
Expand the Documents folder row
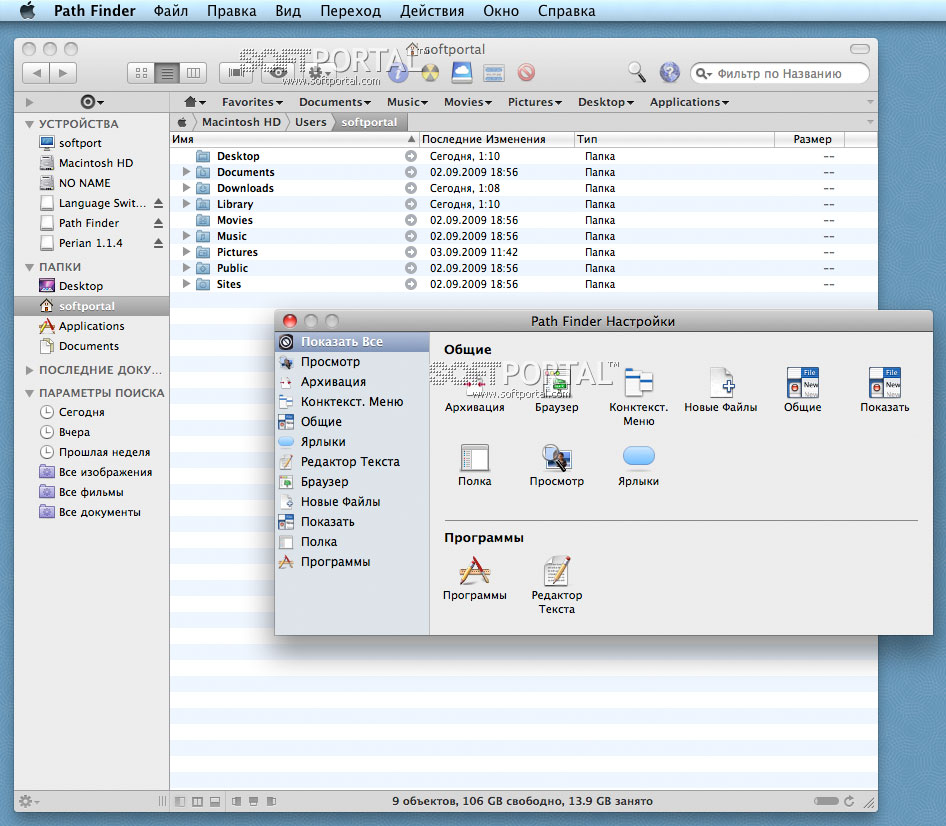(x=186, y=172)
